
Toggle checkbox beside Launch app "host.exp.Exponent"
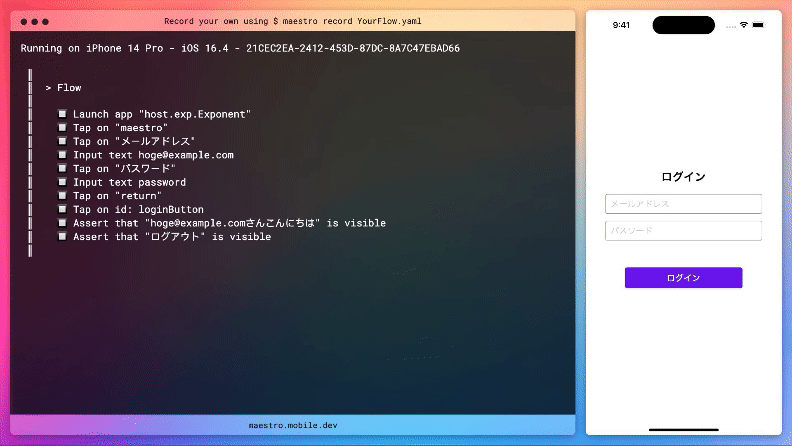coord(62,115)
